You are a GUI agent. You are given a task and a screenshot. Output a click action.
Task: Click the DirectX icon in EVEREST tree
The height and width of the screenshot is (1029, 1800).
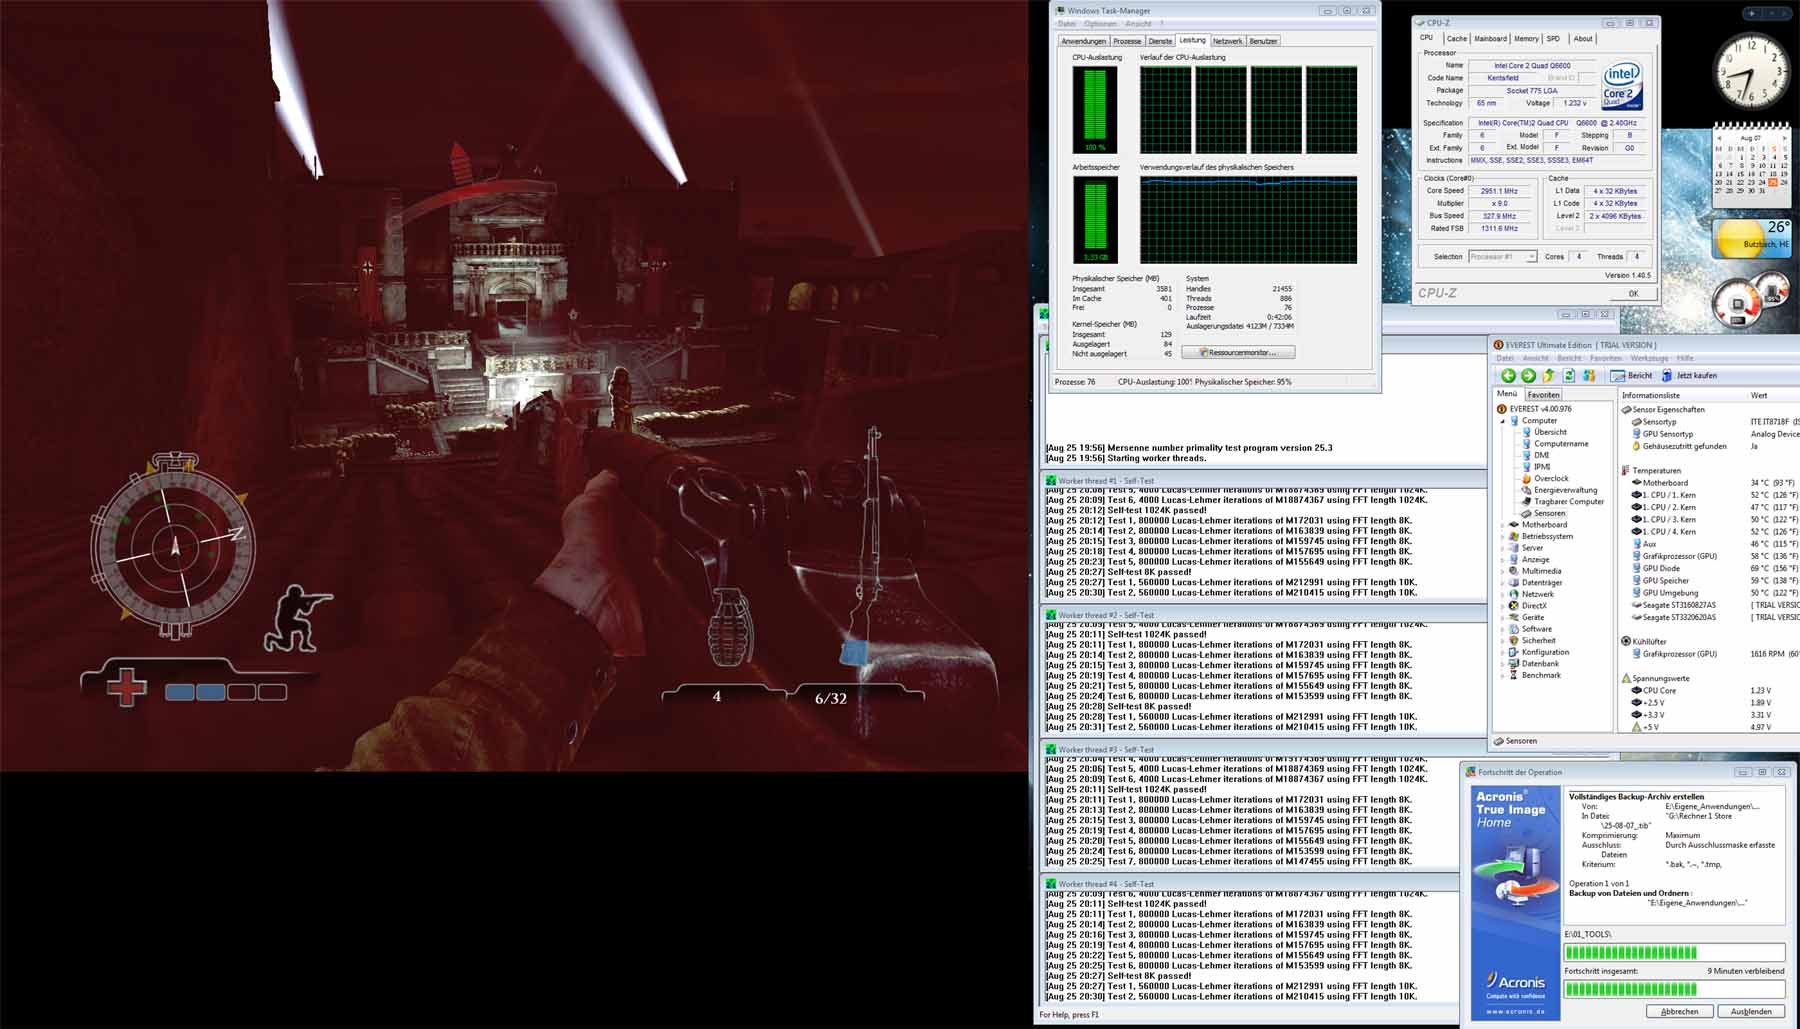pos(1514,606)
